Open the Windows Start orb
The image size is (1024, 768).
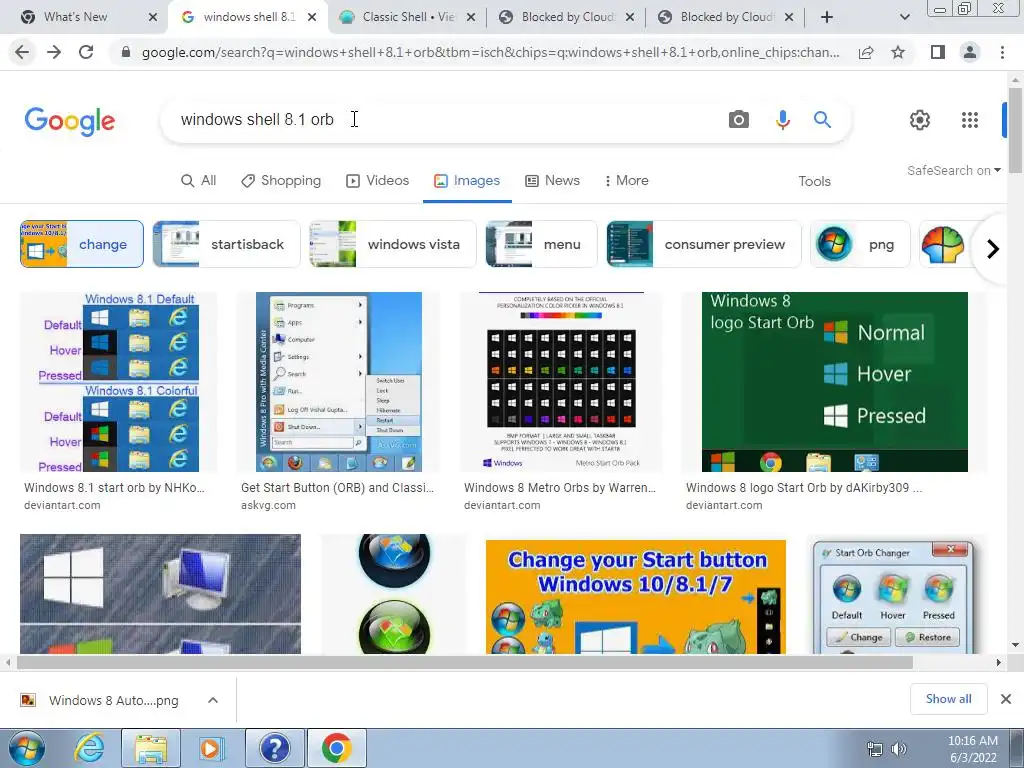(27, 748)
